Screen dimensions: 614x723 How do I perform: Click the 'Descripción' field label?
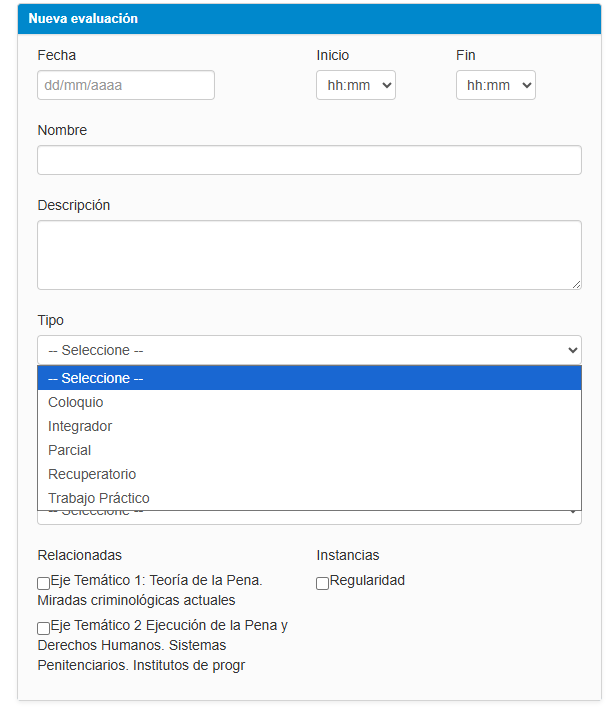pyautogui.click(x=74, y=205)
